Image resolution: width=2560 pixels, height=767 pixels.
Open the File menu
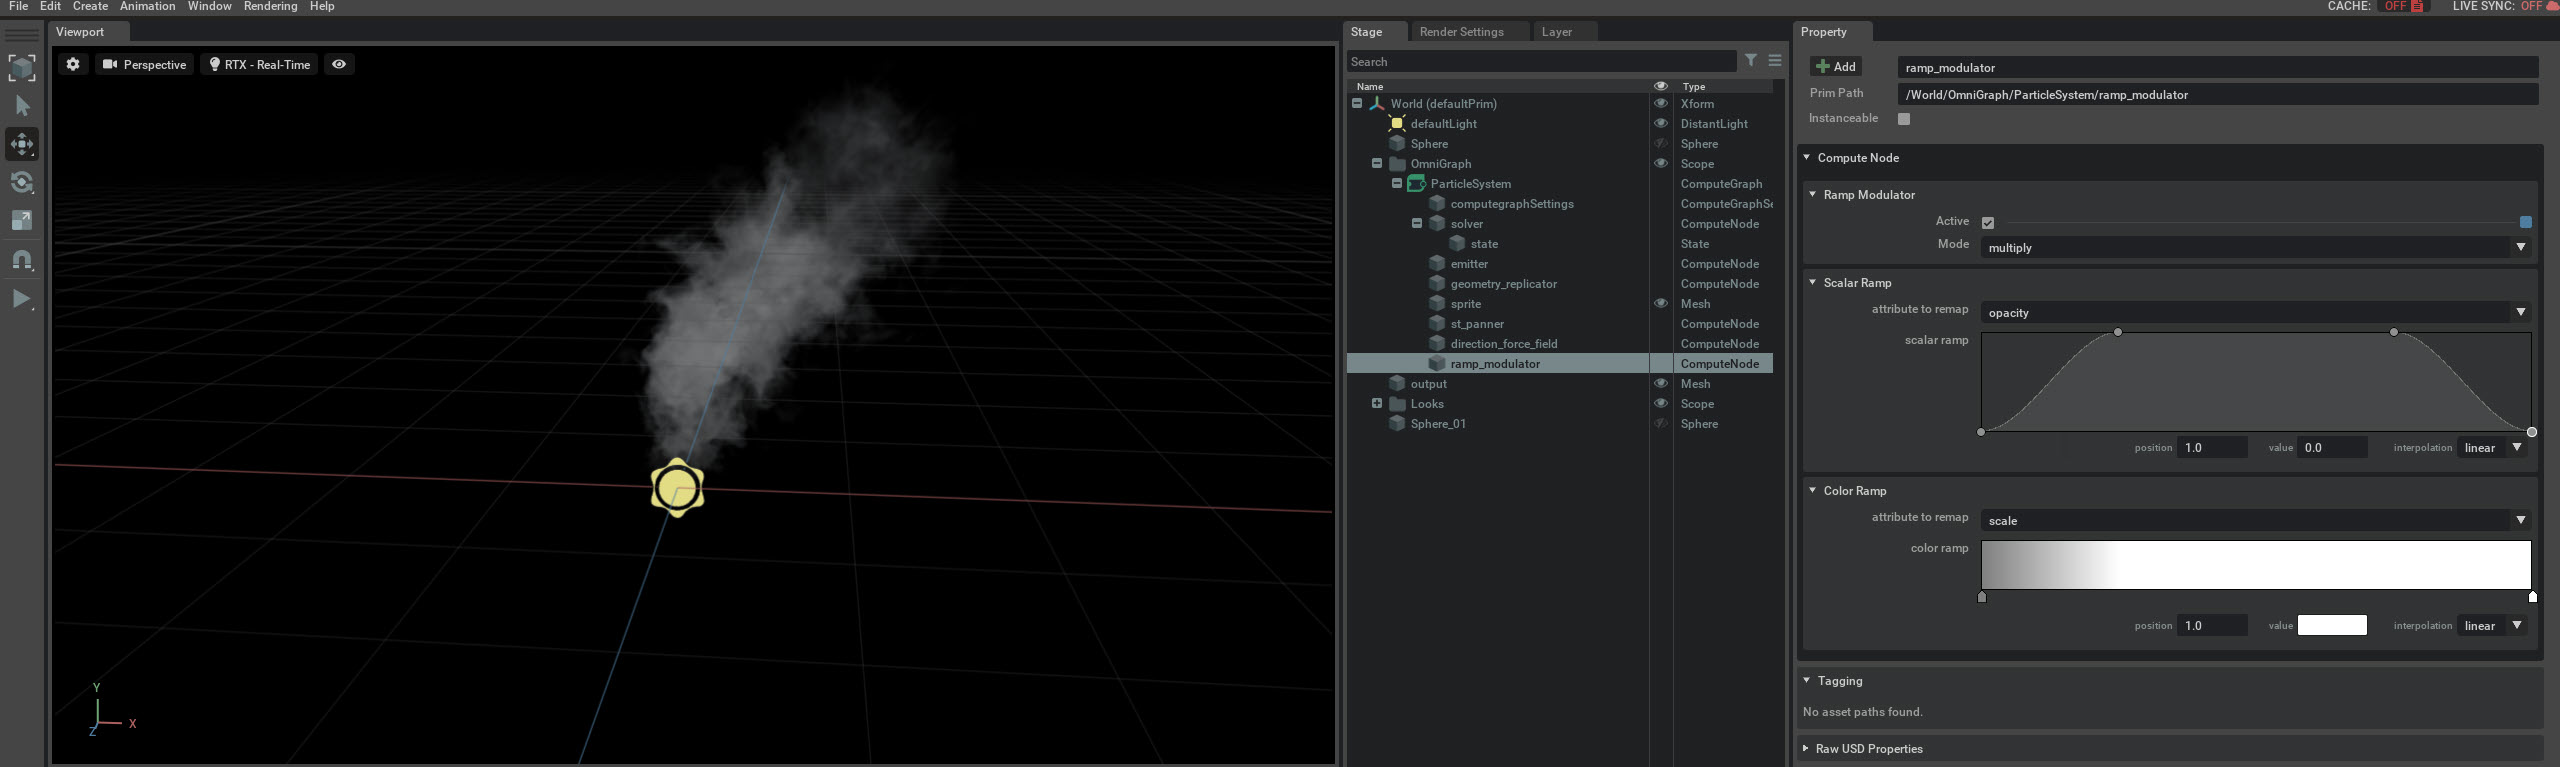tap(18, 6)
